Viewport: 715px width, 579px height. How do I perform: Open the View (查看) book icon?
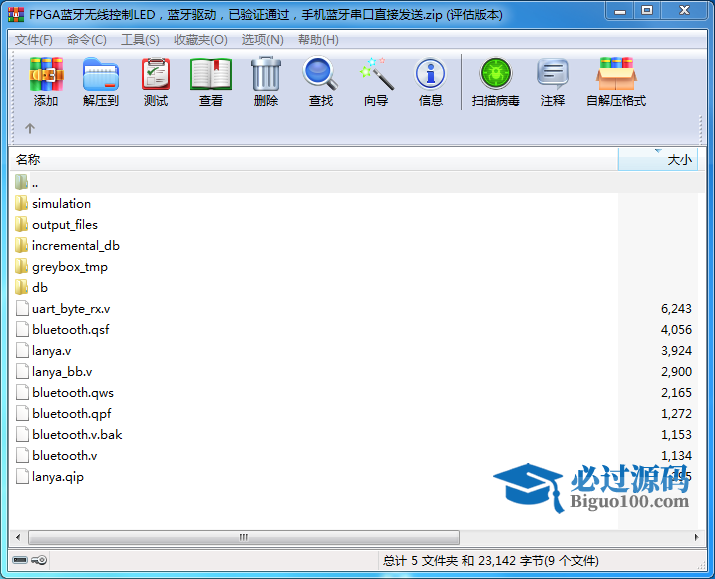[x=211, y=74]
